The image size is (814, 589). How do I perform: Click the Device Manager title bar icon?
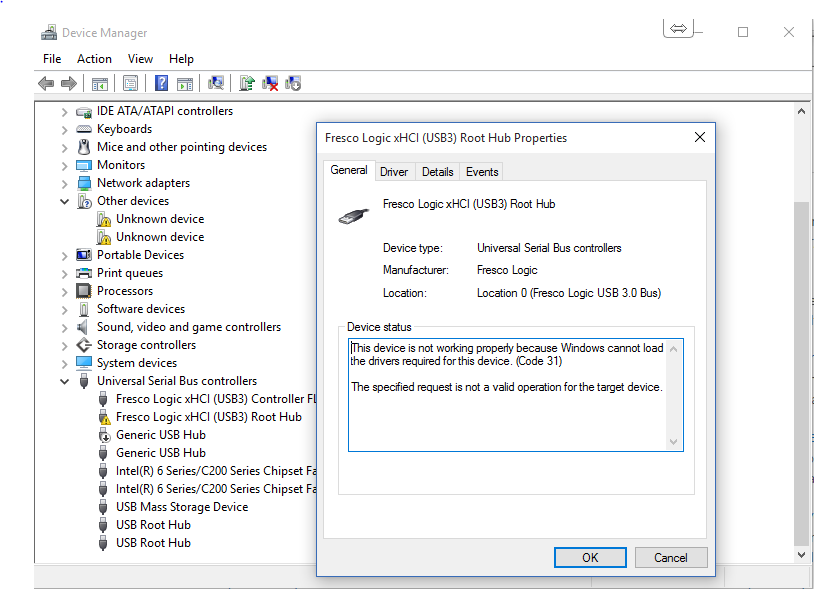49,32
